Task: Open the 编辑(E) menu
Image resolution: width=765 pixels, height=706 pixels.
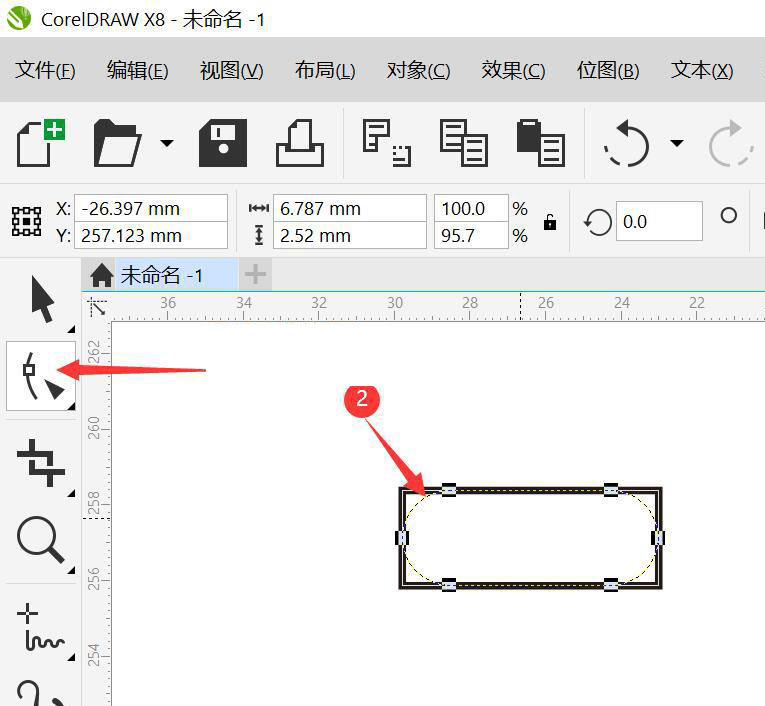Action: click(138, 70)
